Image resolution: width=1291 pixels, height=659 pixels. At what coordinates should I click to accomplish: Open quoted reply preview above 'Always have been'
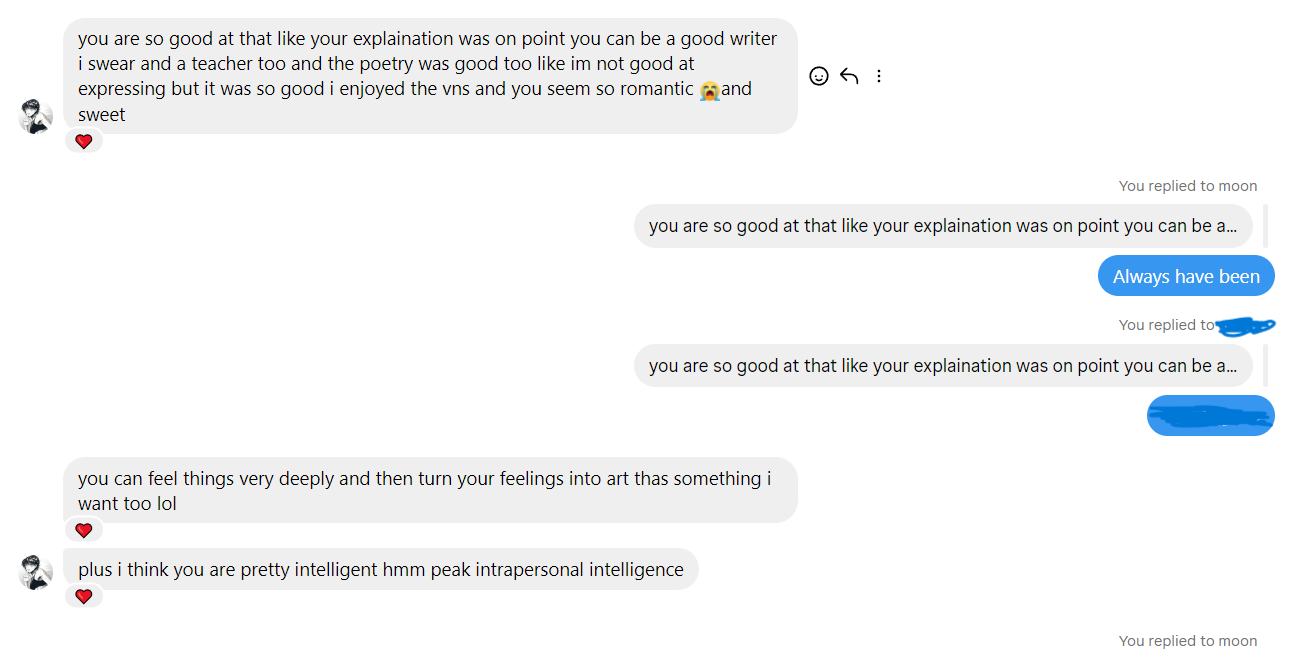pos(942,226)
